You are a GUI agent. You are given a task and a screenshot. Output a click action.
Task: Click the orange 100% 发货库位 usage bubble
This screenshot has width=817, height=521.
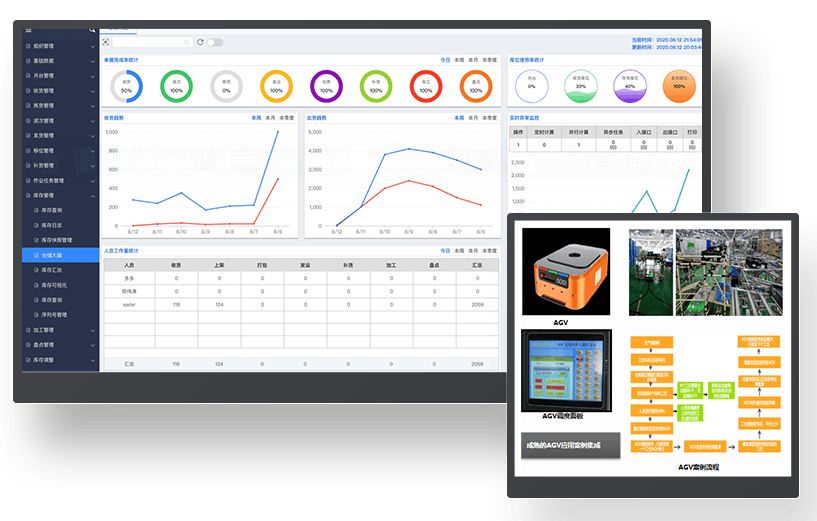click(678, 85)
